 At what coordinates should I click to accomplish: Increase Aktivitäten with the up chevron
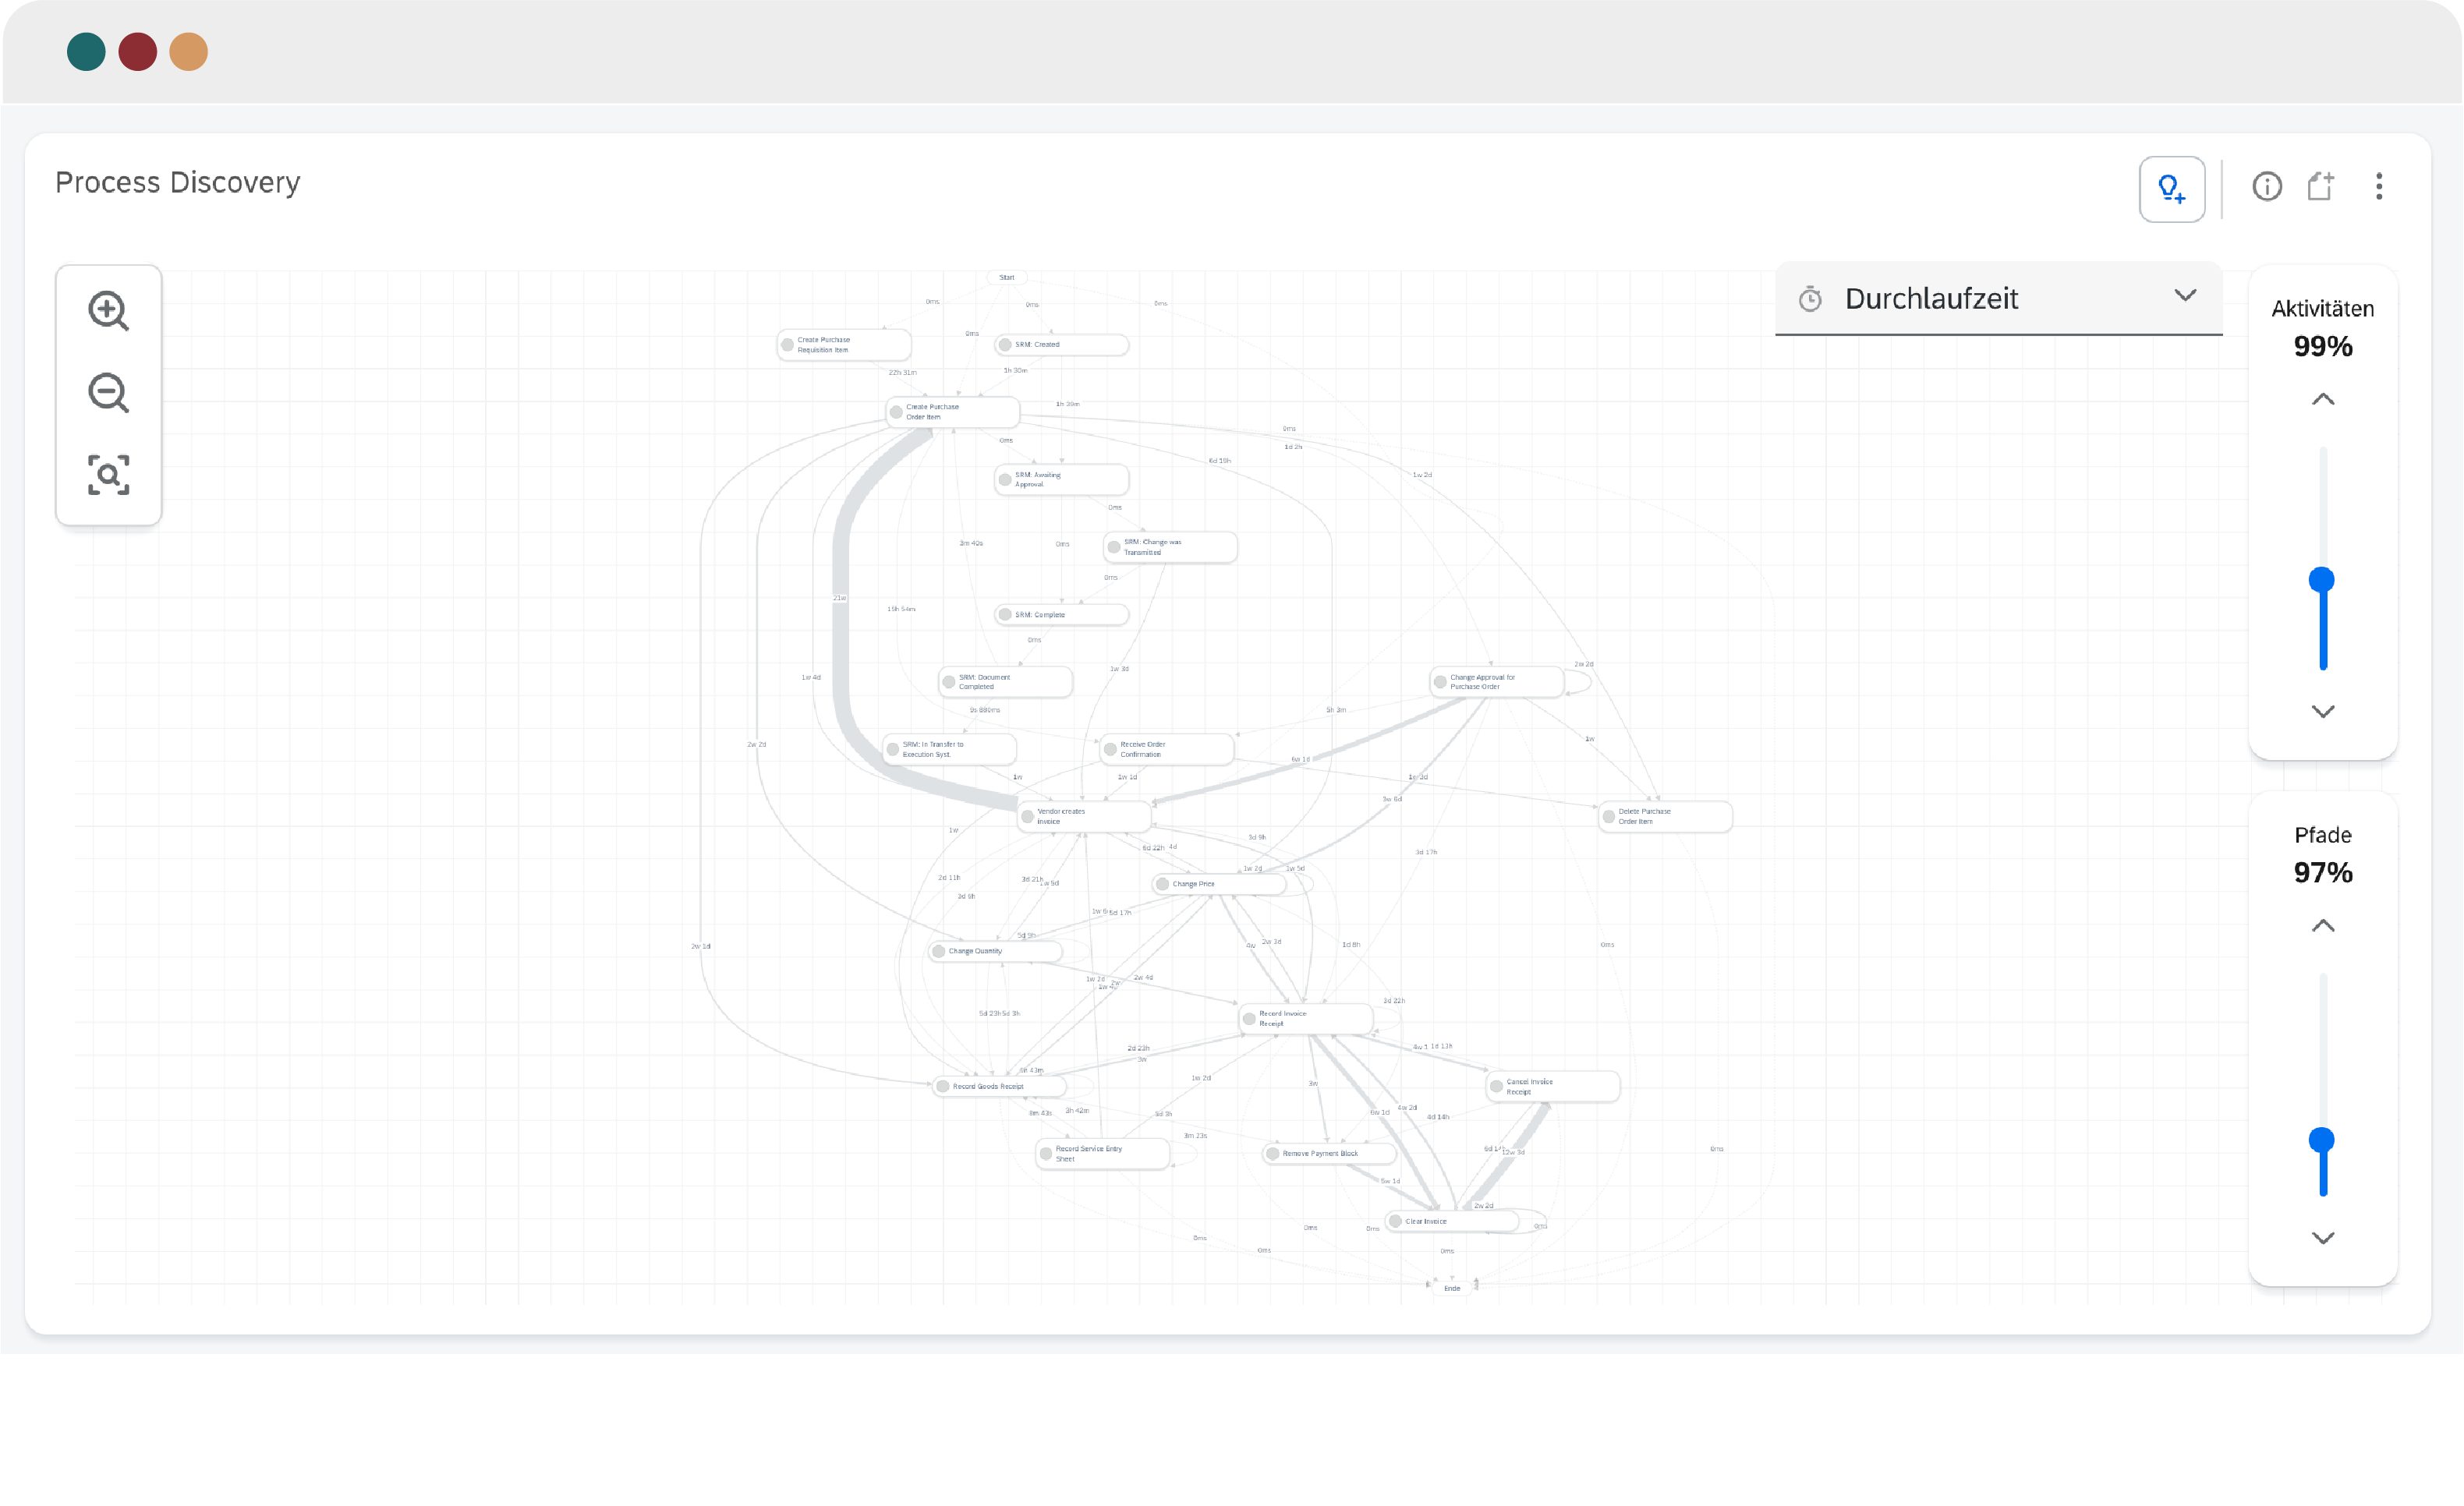pyautogui.click(x=2322, y=400)
